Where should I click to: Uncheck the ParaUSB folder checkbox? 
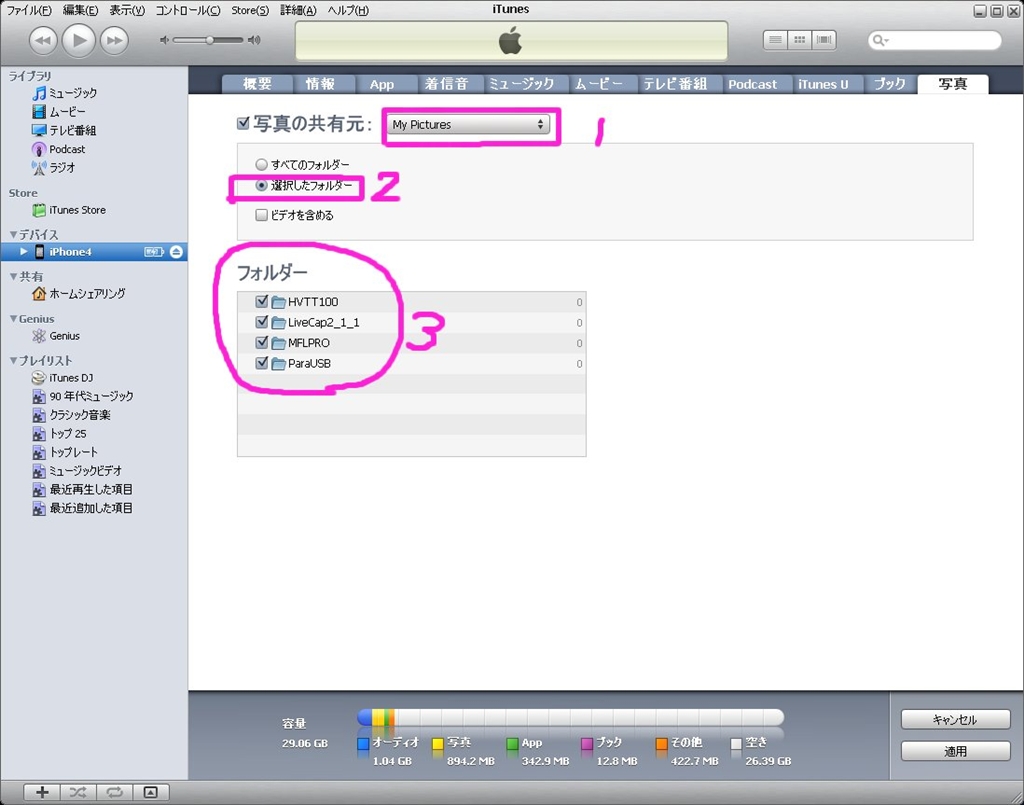[262, 363]
